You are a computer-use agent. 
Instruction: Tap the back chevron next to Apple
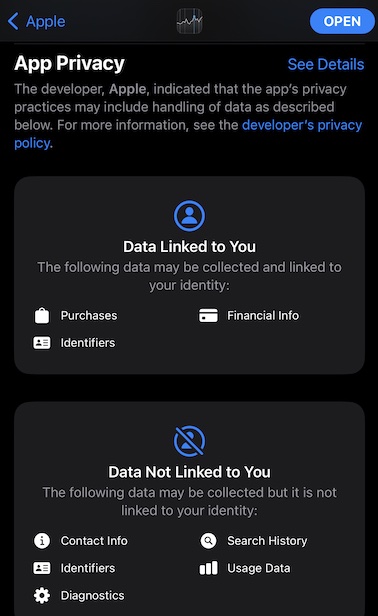click(x=13, y=21)
